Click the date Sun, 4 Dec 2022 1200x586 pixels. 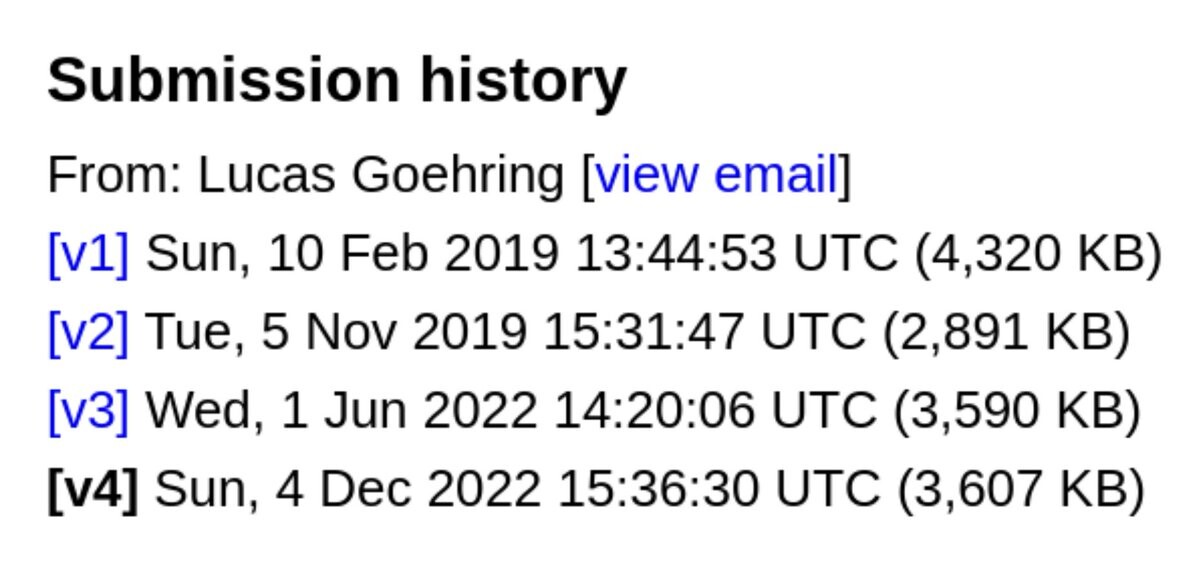[x=348, y=490]
